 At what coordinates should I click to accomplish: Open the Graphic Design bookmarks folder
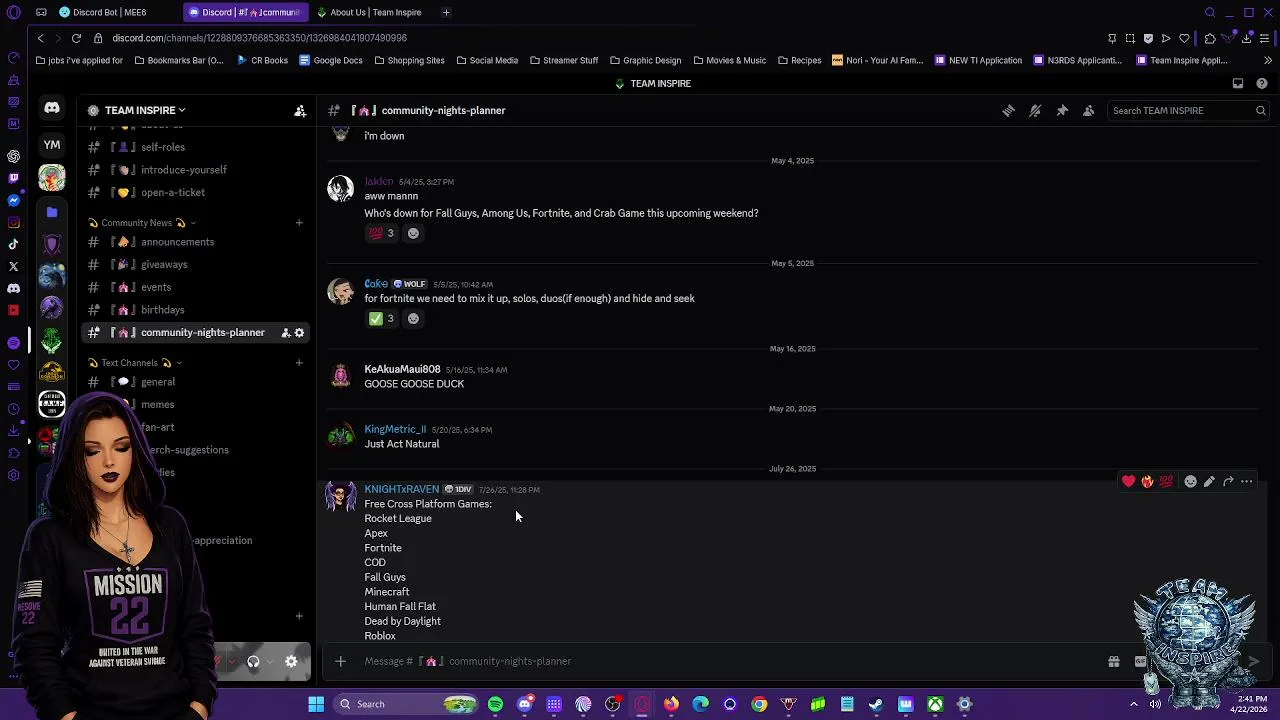tap(645, 60)
